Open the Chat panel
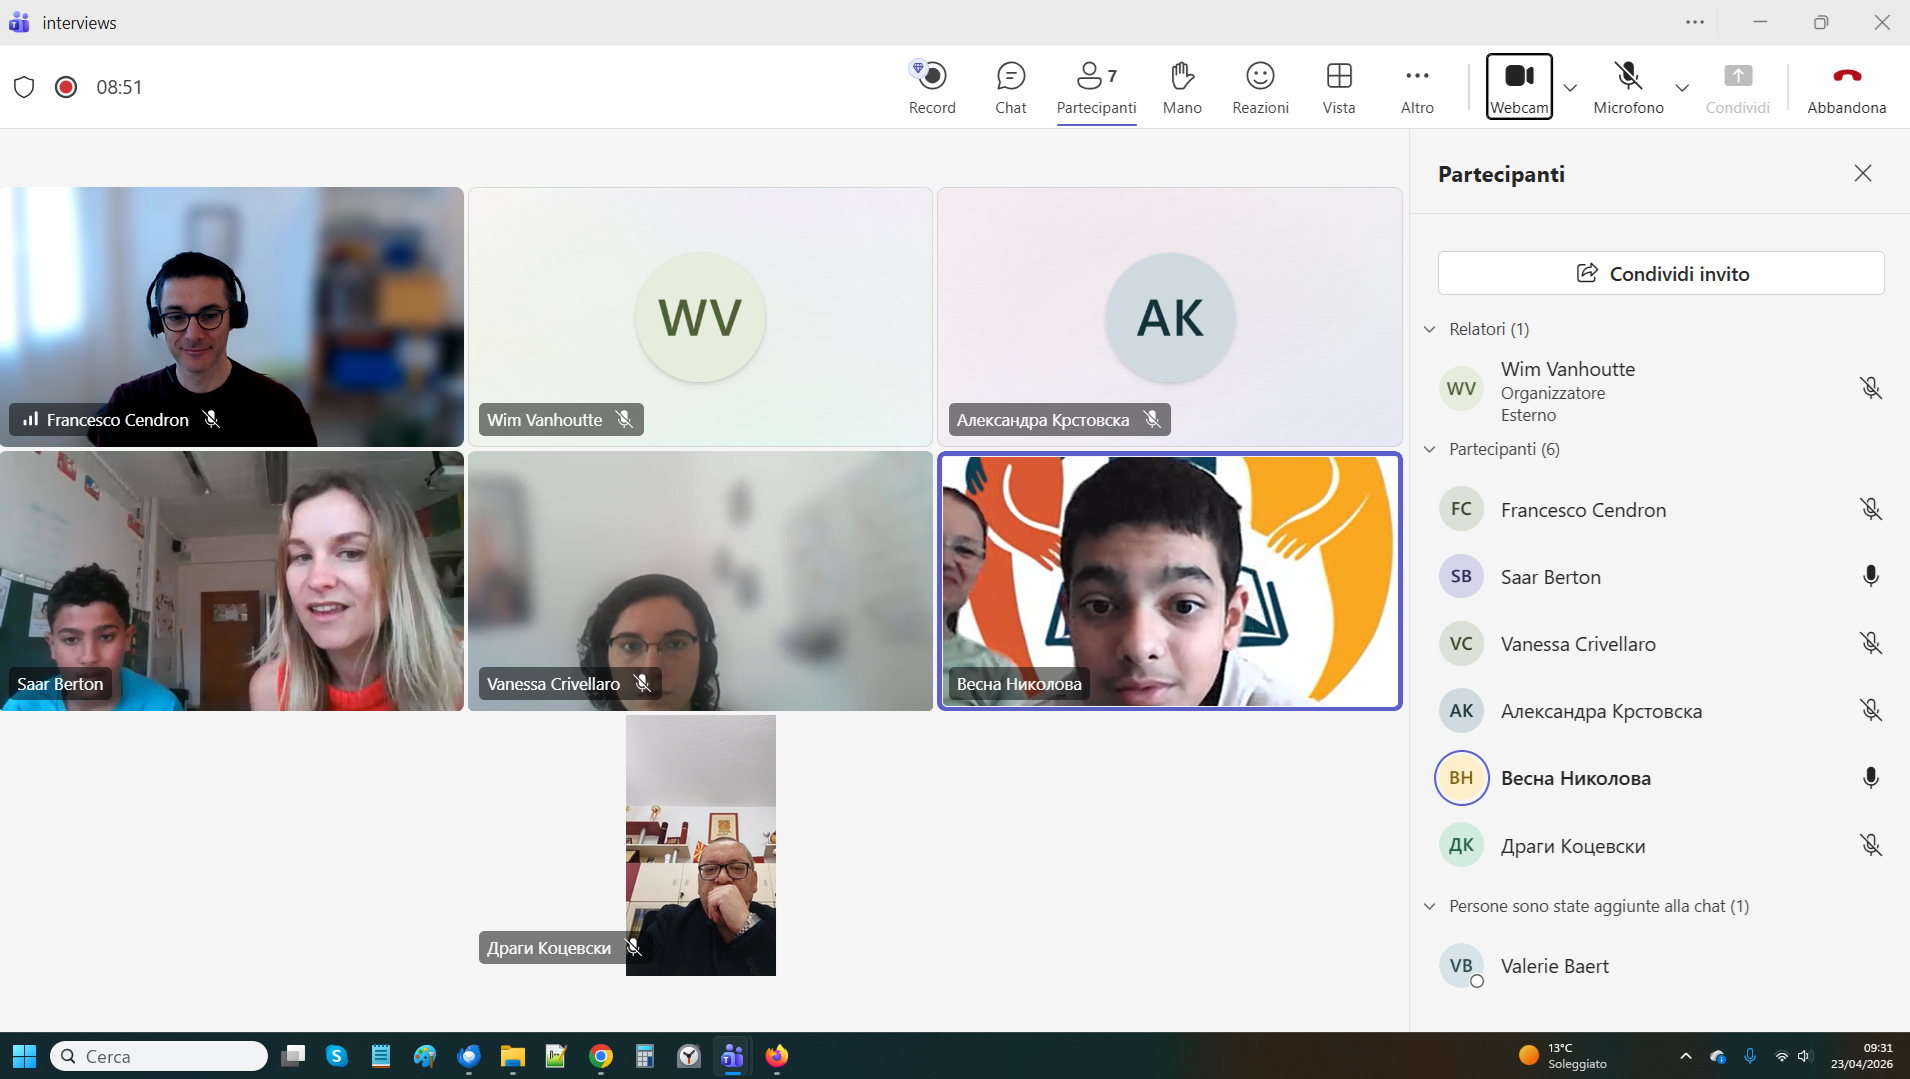The height and width of the screenshot is (1079, 1910). coord(1010,87)
